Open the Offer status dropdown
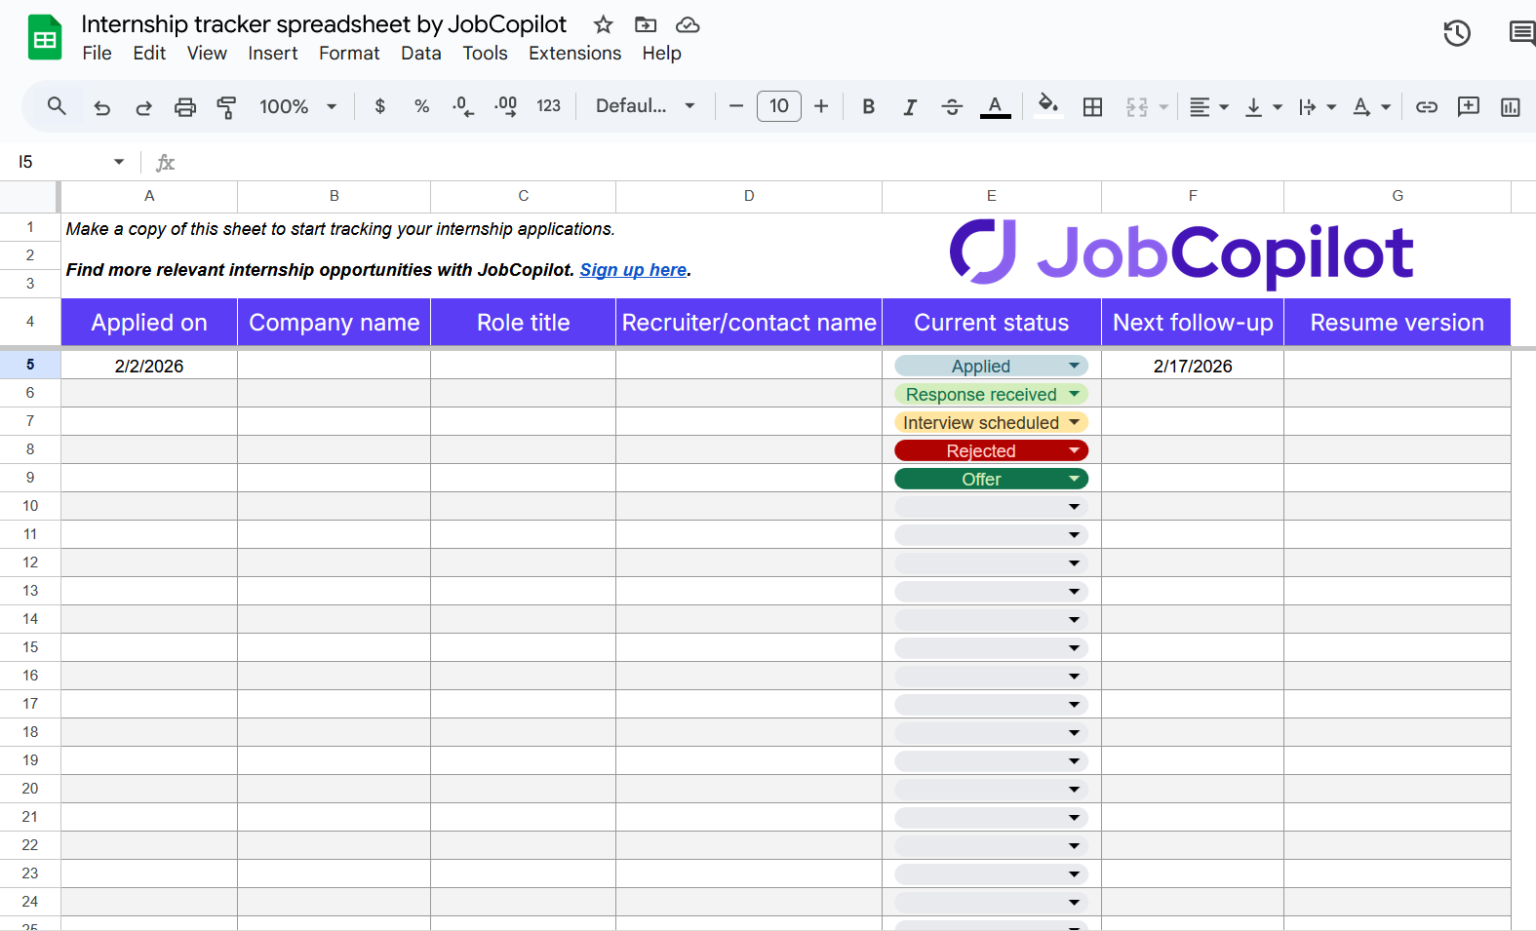The image size is (1536, 931). coord(991,479)
